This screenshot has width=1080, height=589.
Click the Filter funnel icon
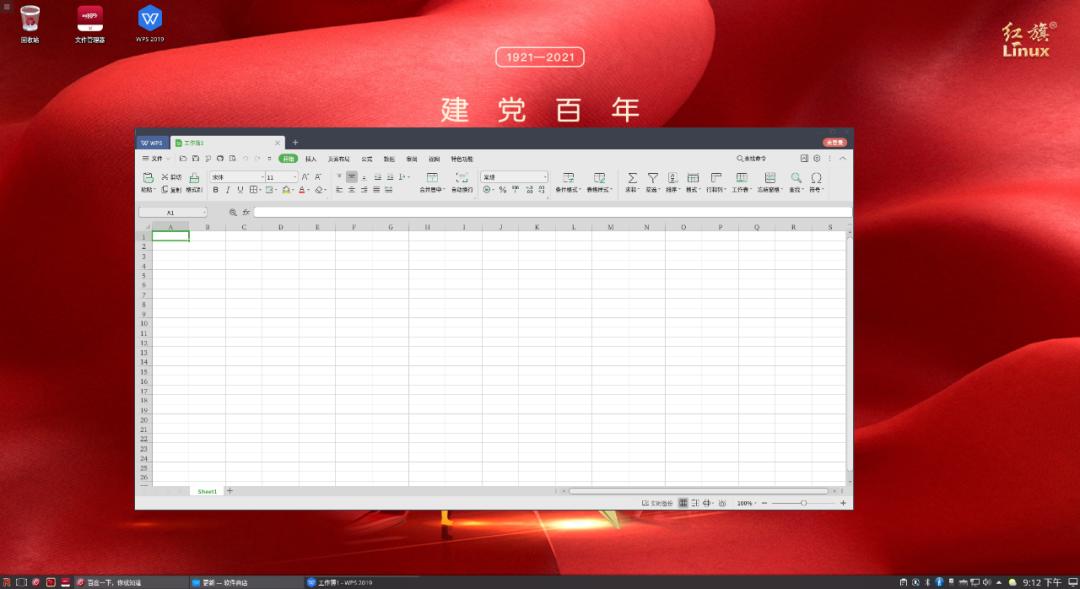652,178
